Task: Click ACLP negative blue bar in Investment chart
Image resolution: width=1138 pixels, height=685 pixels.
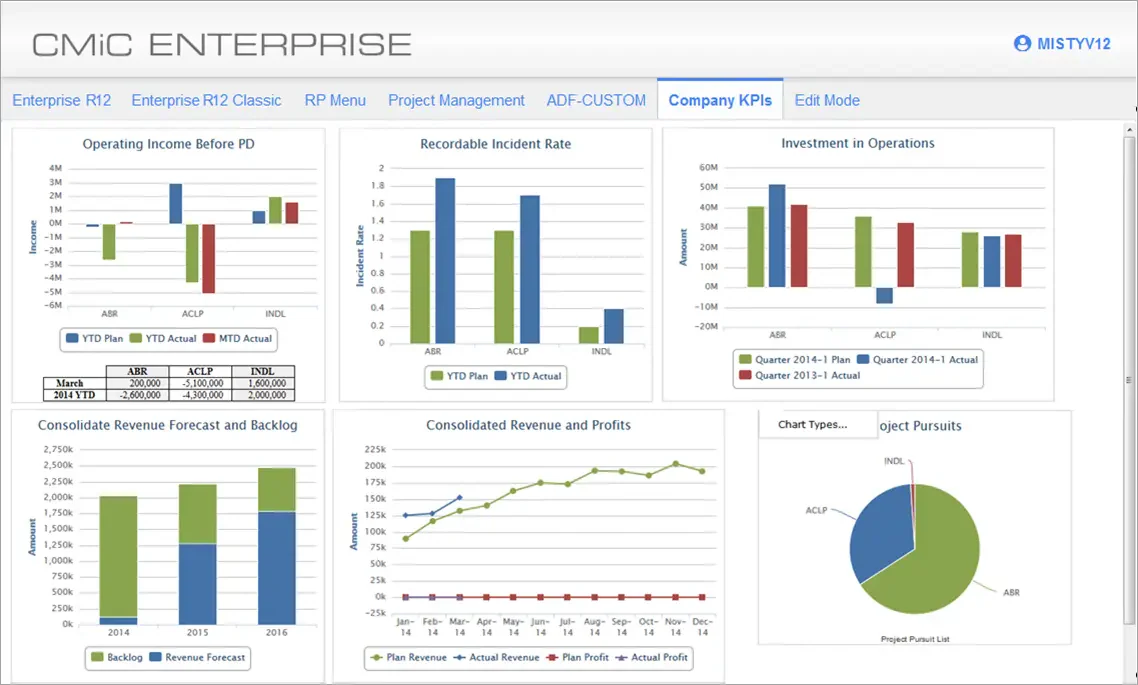Action: (x=884, y=295)
